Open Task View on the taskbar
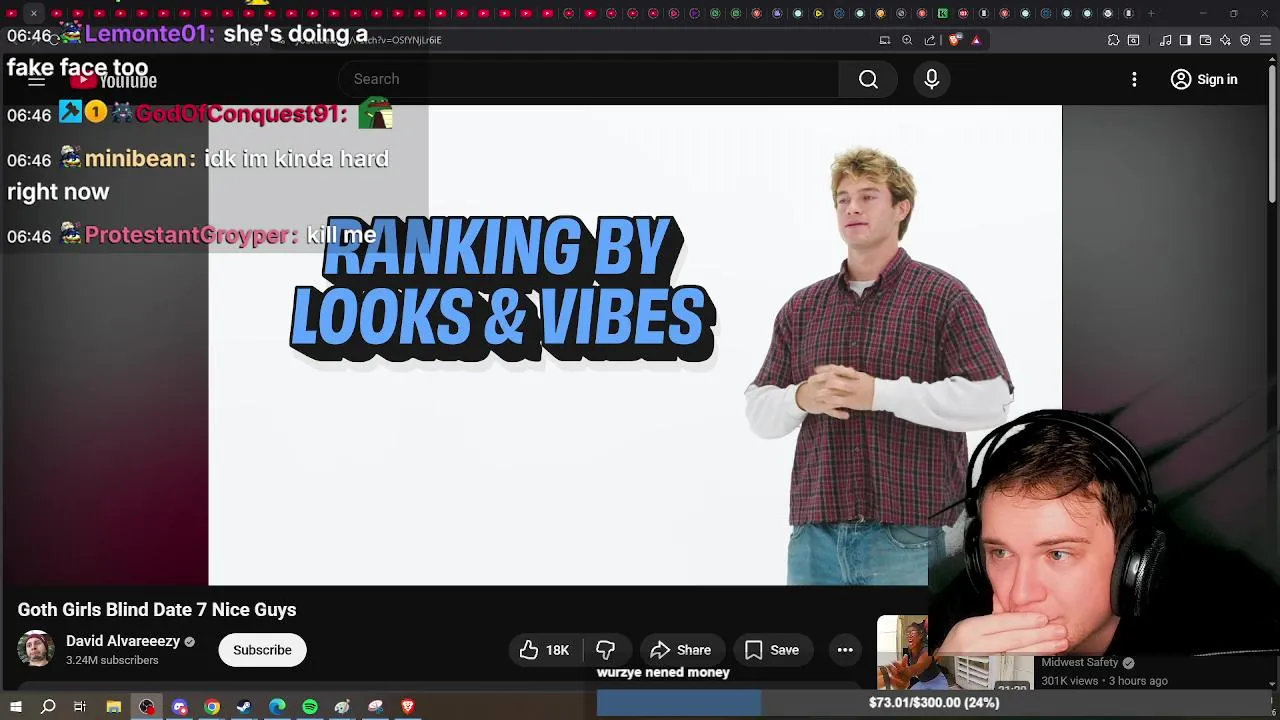This screenshot has height=720, width=1280. [x=80, y=707]
